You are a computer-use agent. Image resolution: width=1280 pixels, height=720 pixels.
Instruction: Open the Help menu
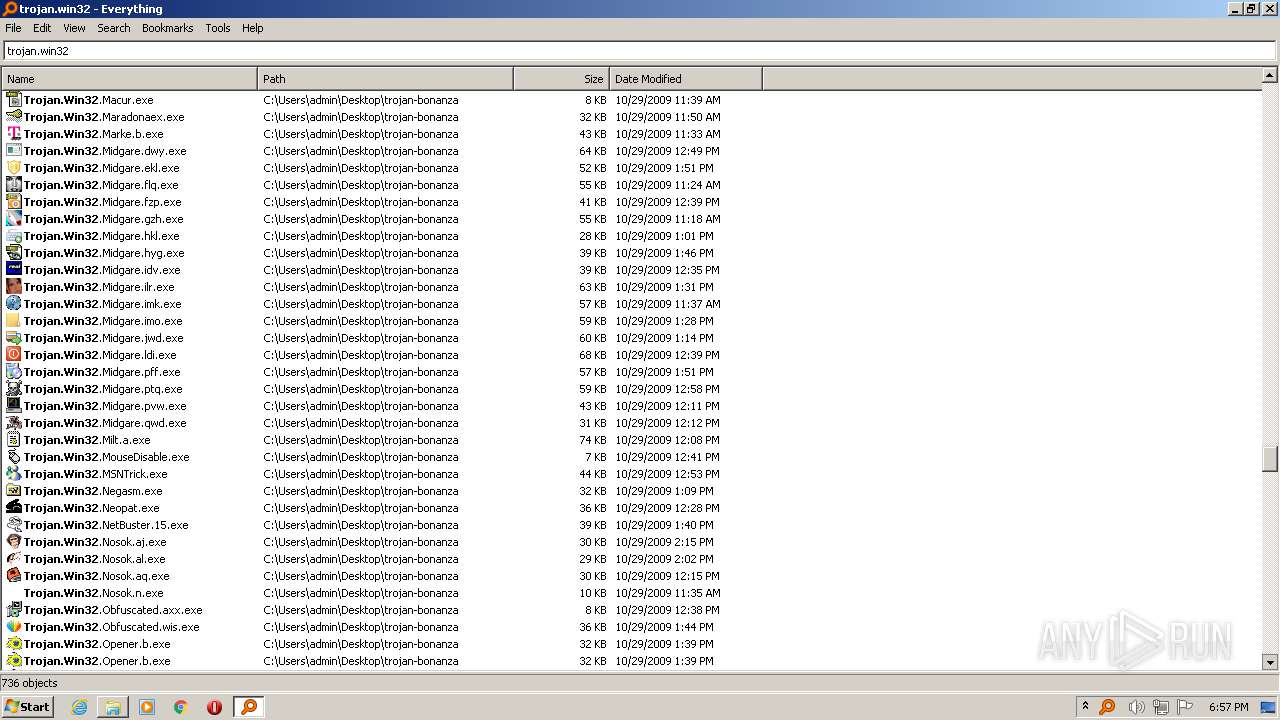click(x=253, y=28)
